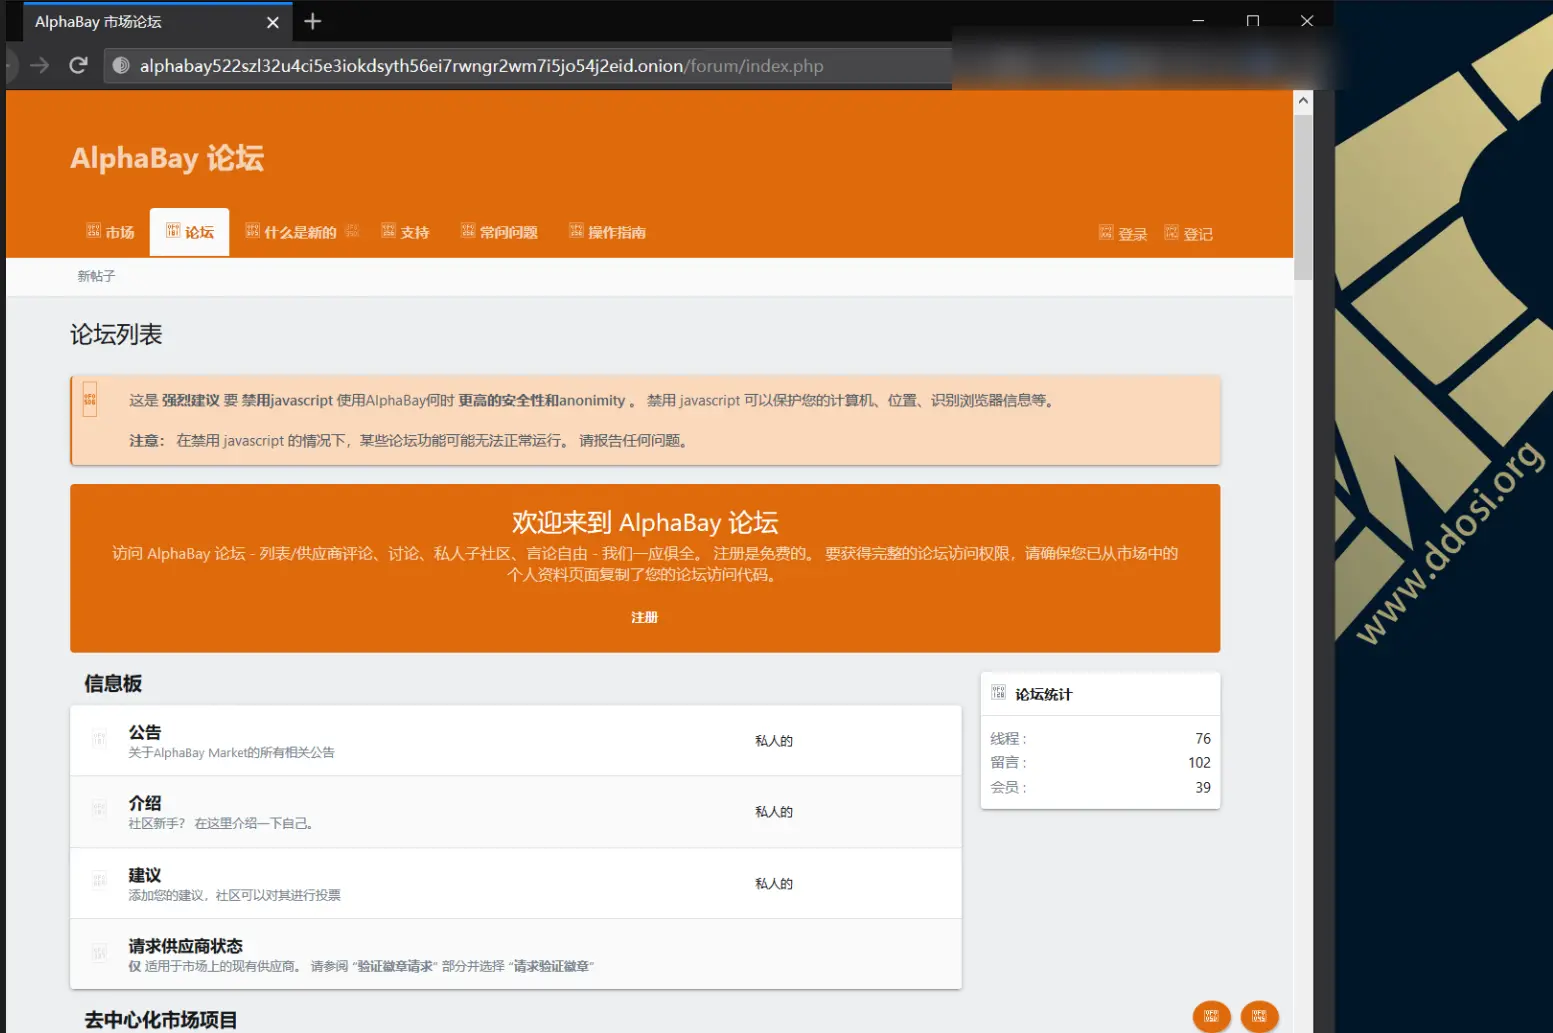Click the onion site info icon in address bar
This screenshot has width=1553, height=1033.
point(121,66)
